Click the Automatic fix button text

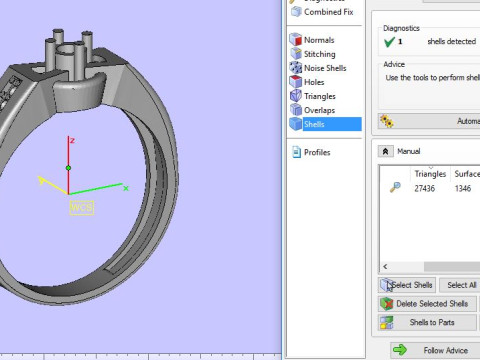click(x=468, y=121)
